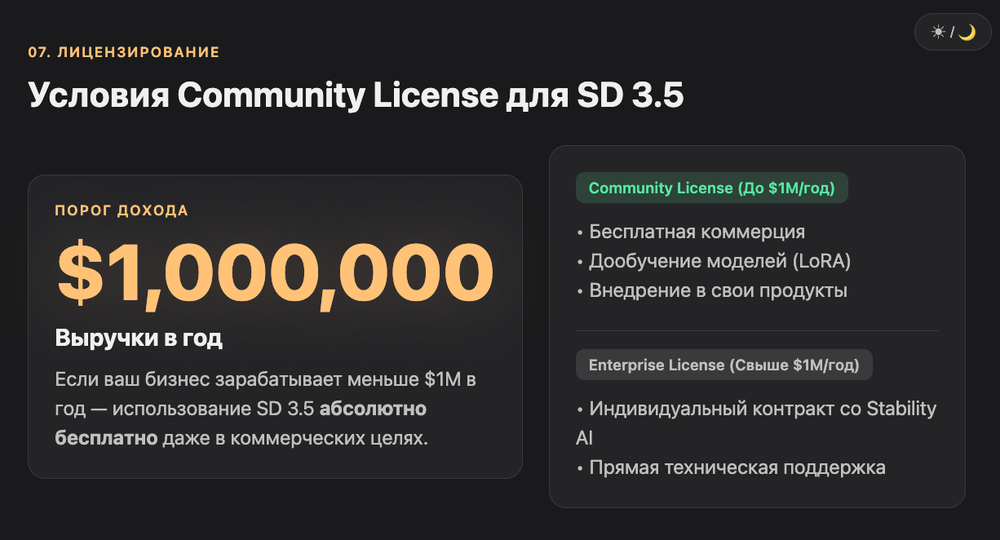
Task: Click the 'ПОРОГ ДОХОДА' label
Action: click(x=121, y=210)
